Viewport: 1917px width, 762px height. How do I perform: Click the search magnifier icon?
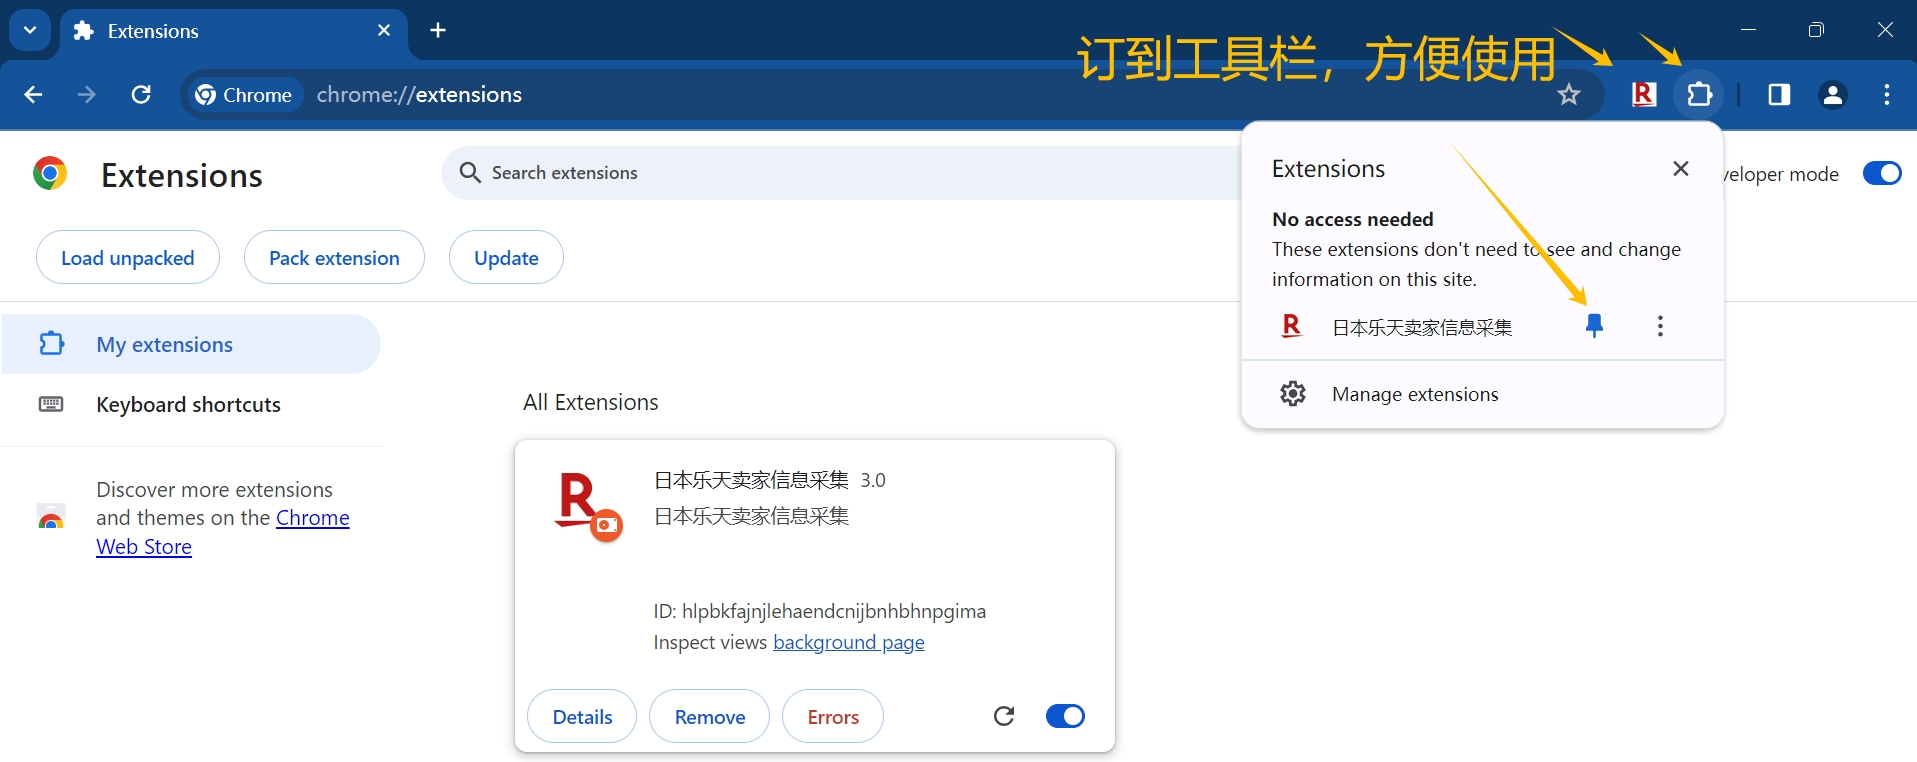click(x=470, y=173)
